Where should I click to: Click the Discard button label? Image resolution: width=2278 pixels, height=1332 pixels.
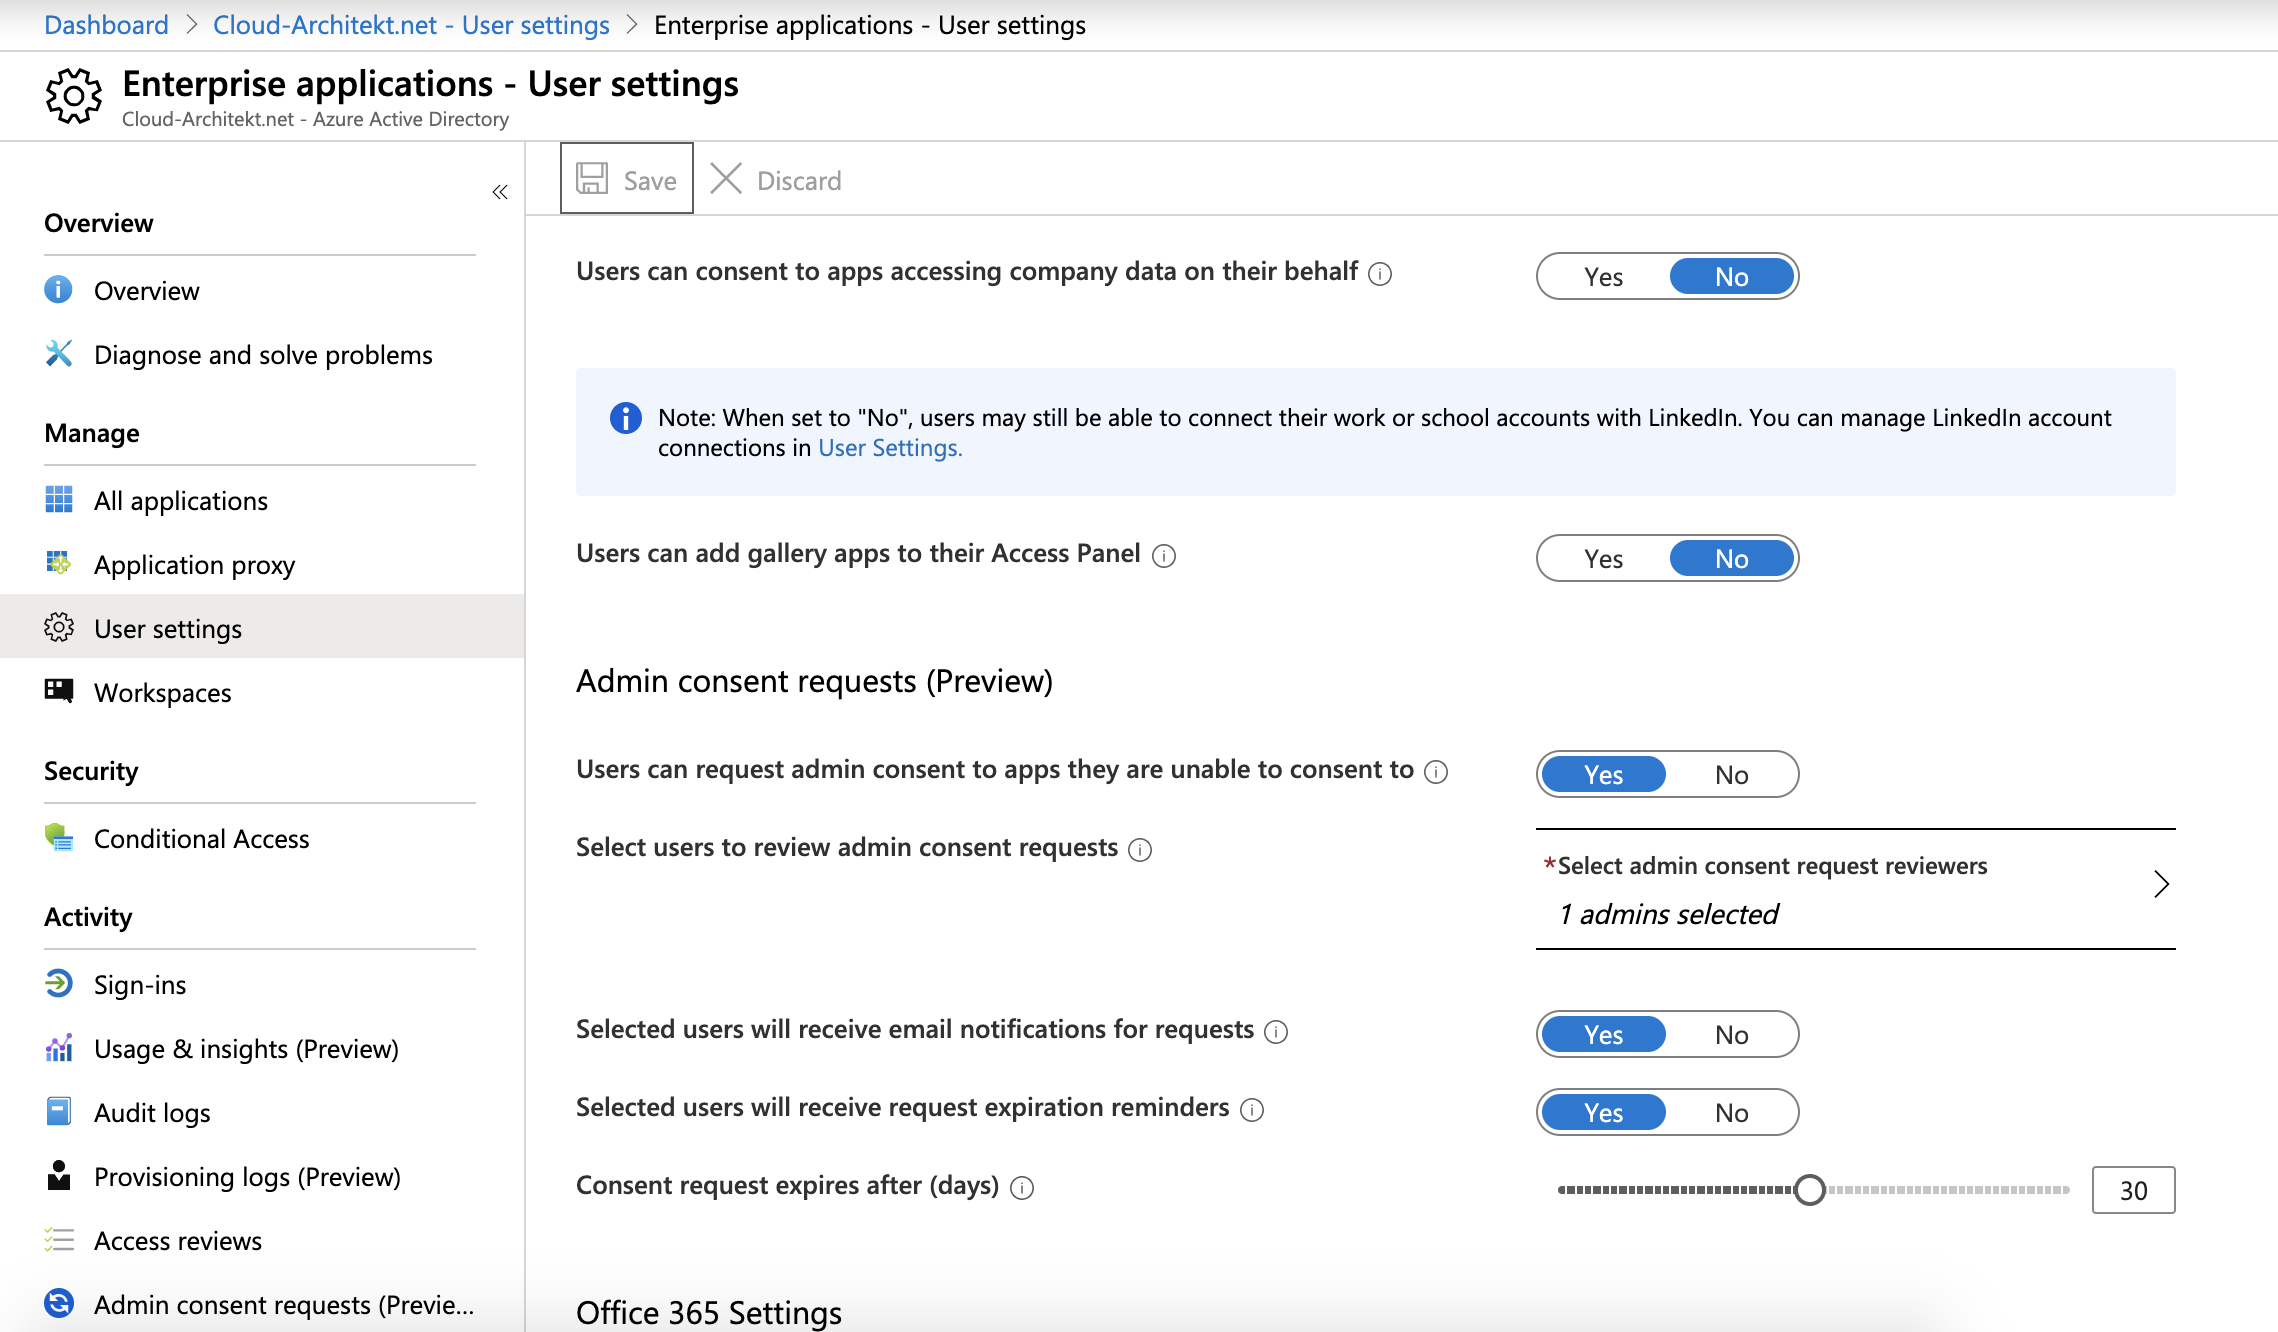pos(799,181)
